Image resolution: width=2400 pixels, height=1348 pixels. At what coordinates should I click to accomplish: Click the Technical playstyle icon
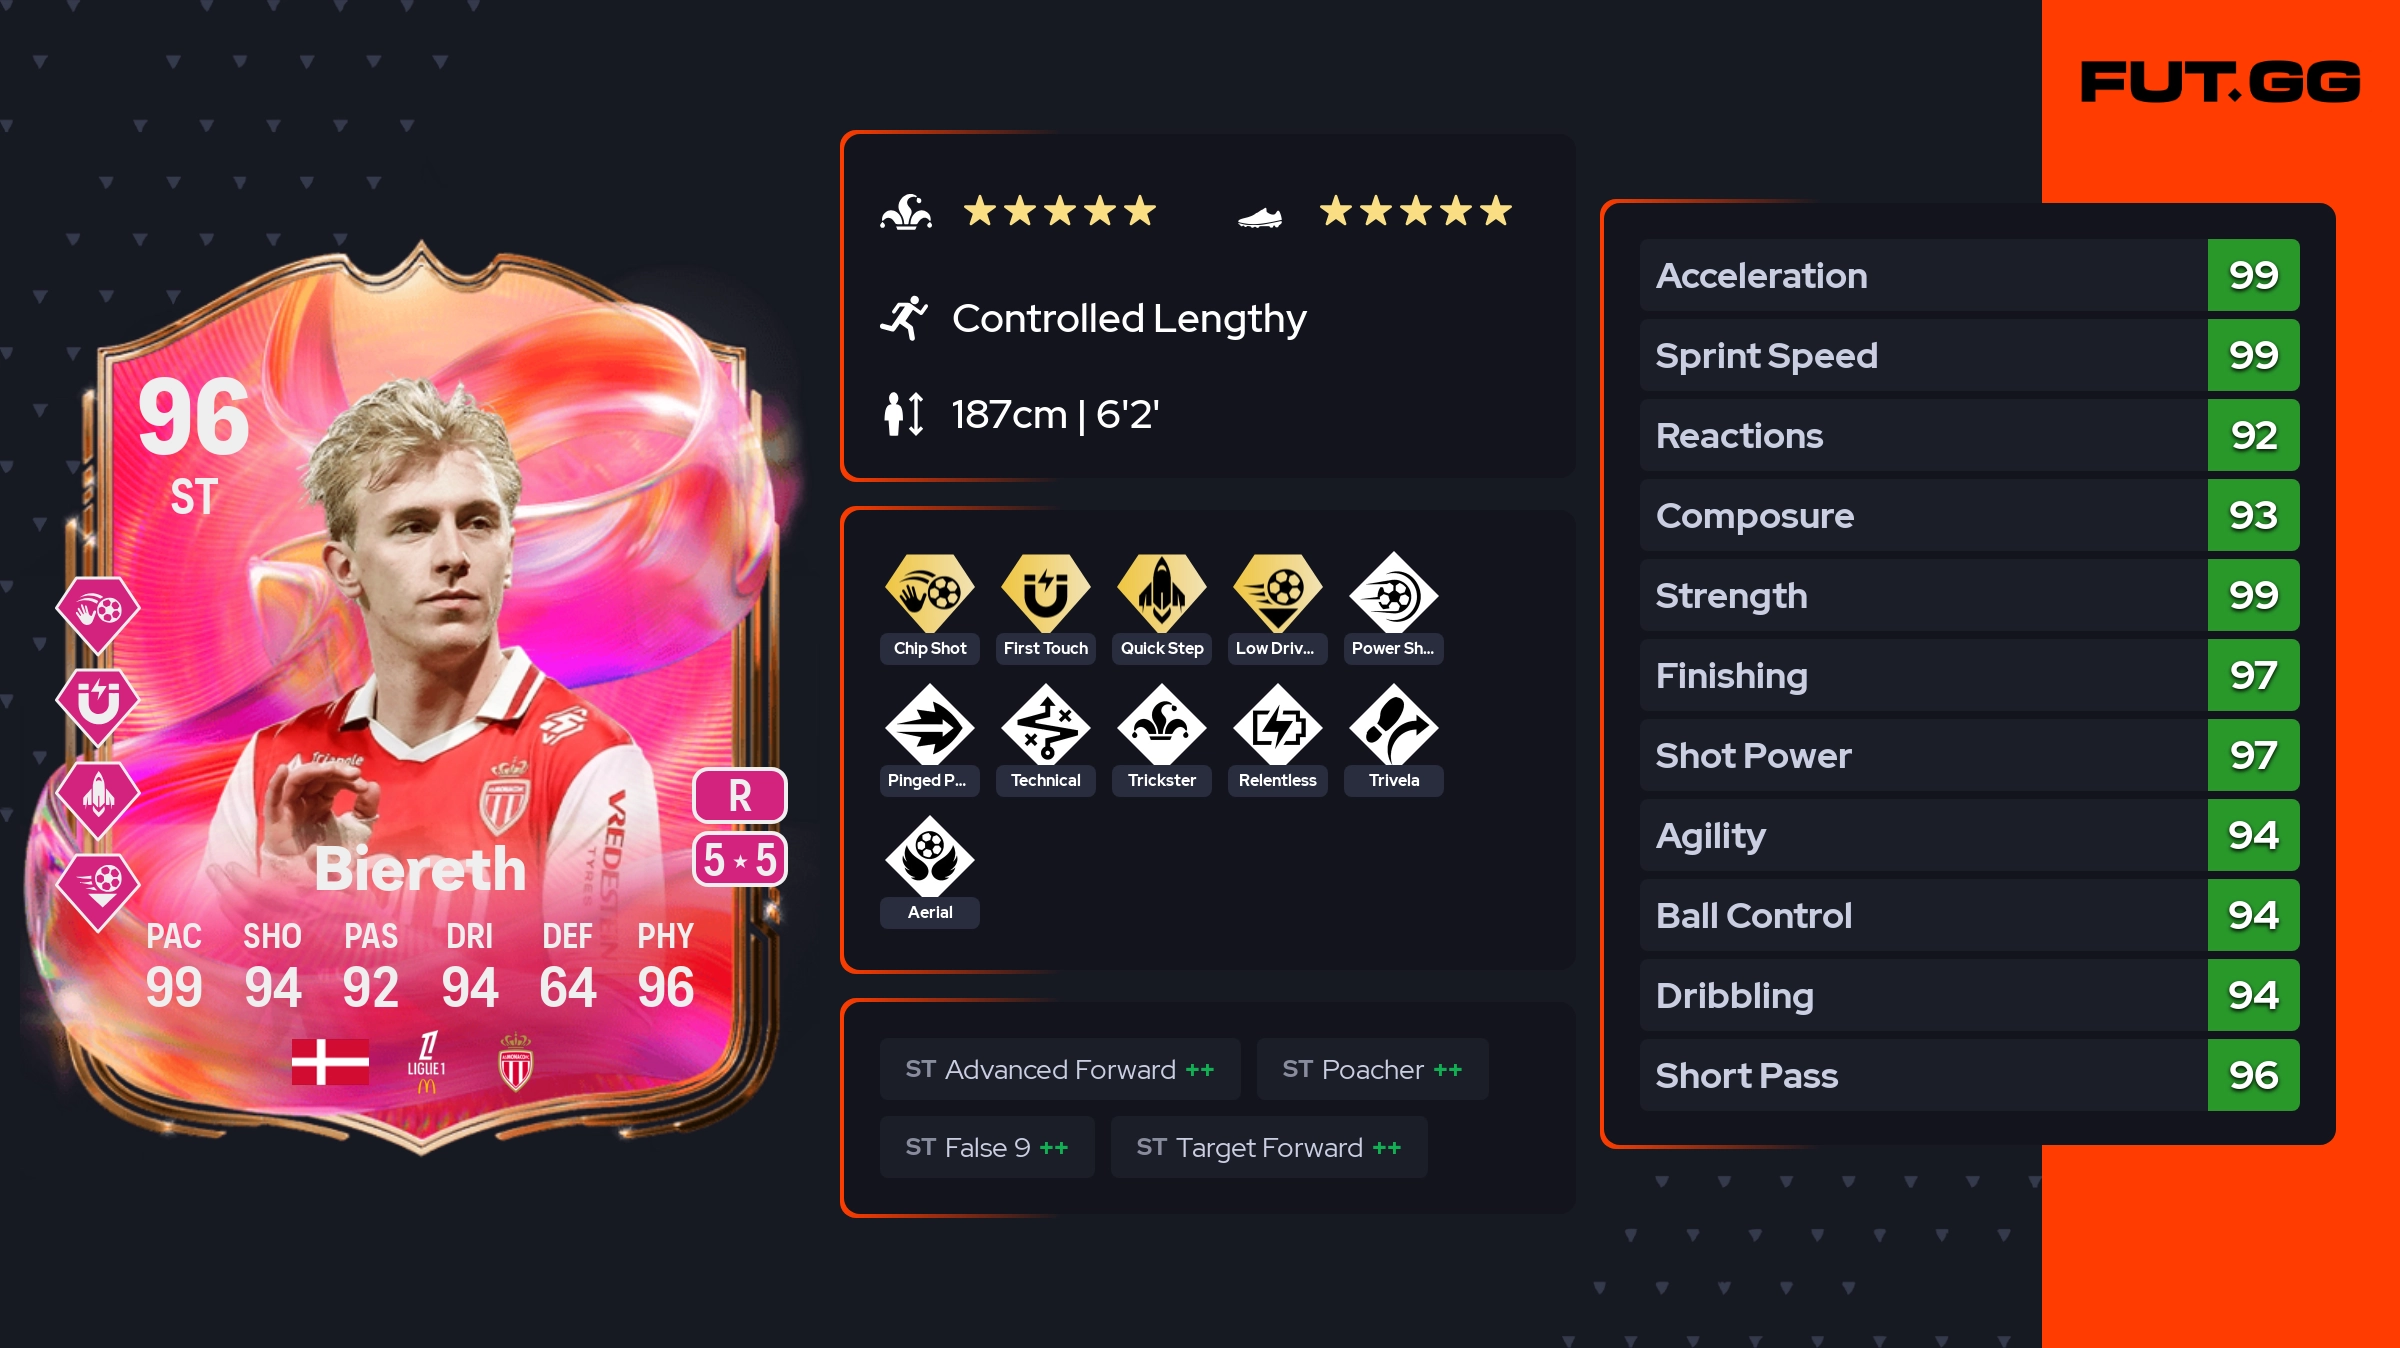pyautogui.click(x=1046, y=726)
